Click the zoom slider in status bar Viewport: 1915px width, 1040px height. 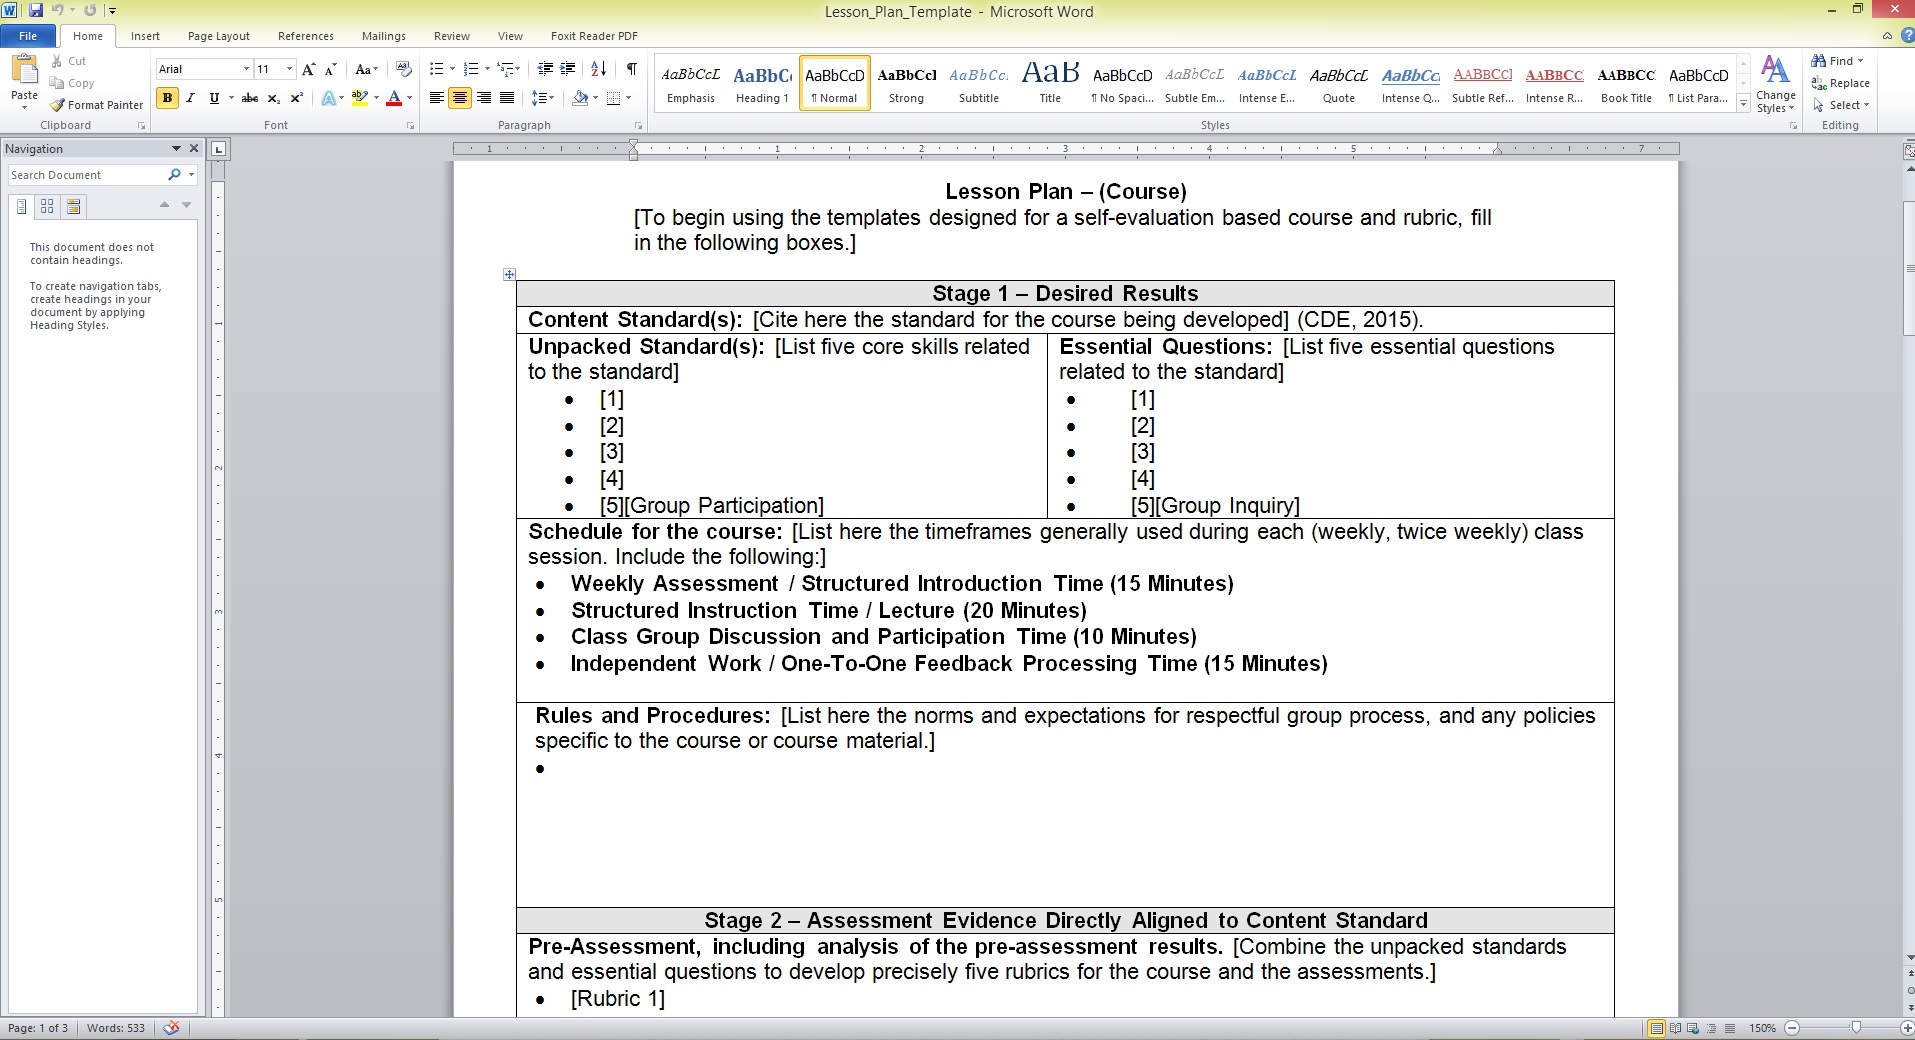(x=1856, y=1028)
